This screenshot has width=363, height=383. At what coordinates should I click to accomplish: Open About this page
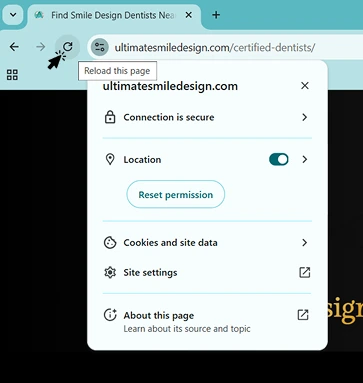[x=207, y=321]
